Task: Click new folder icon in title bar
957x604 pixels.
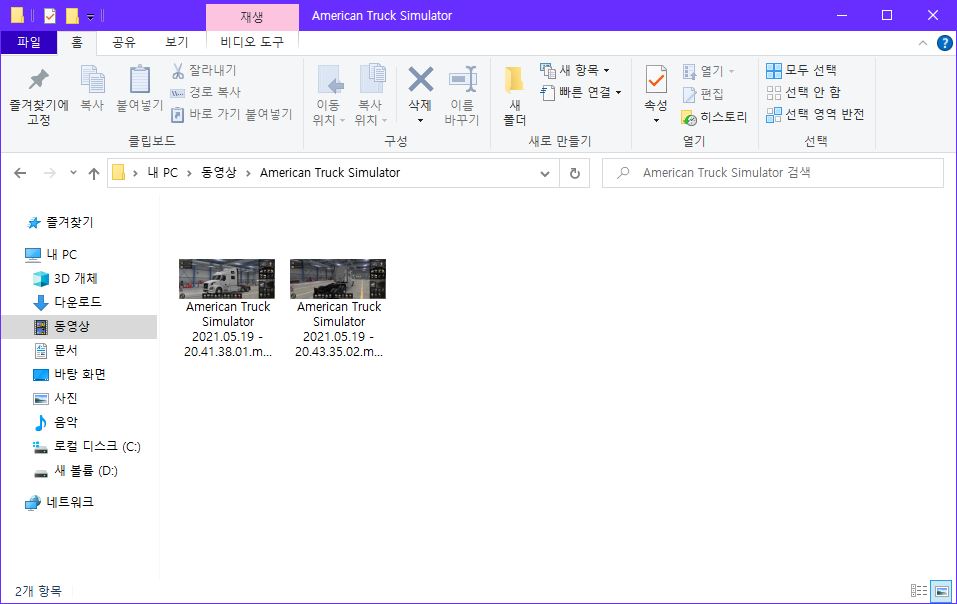Action: (73, 15)
